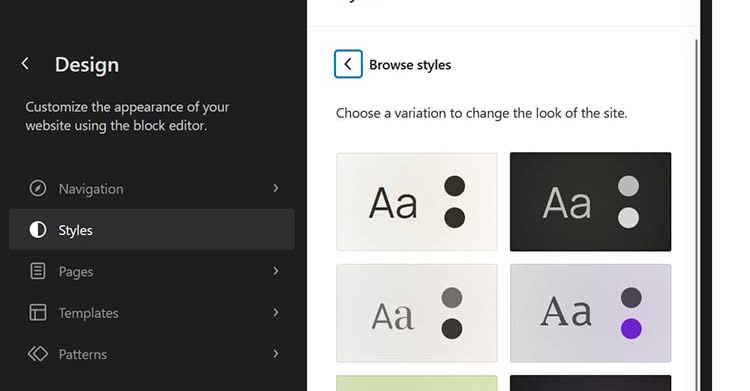The width and height of the screenshot is (750, 391).
Task: Click the Pages document icon
Action: pos(38,271)
